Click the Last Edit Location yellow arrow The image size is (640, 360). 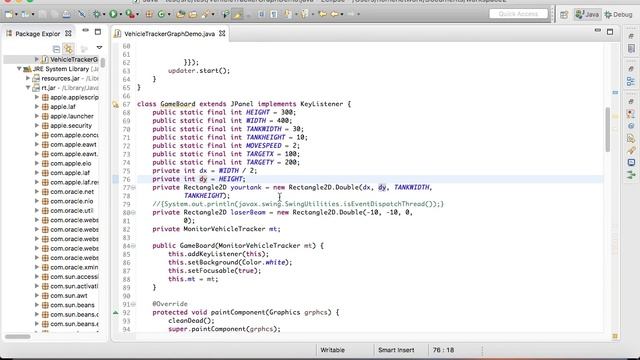pyautogui.click(x=322, y=14)
